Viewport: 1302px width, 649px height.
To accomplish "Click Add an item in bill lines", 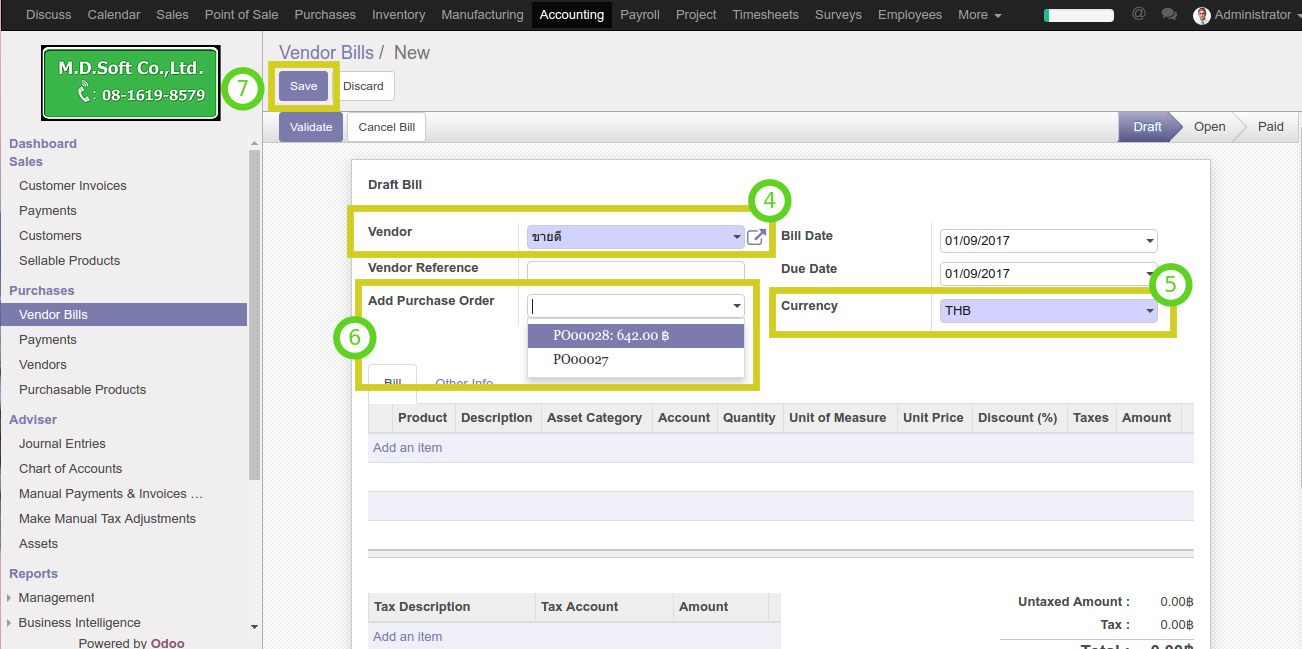I will coord(407,448).
